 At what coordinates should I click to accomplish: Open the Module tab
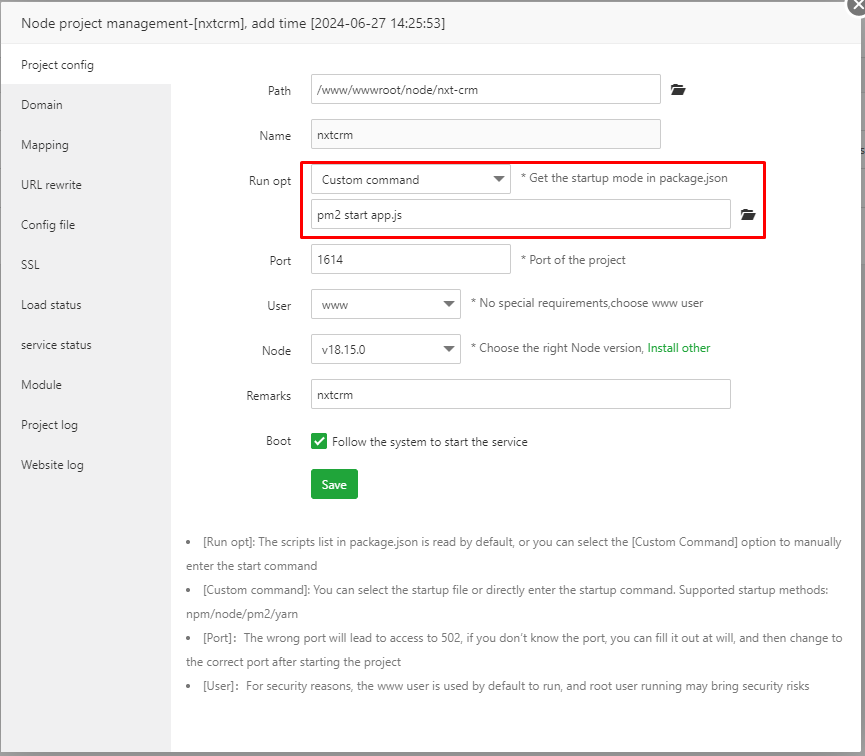pyautogui.click(x=41, y=385)
